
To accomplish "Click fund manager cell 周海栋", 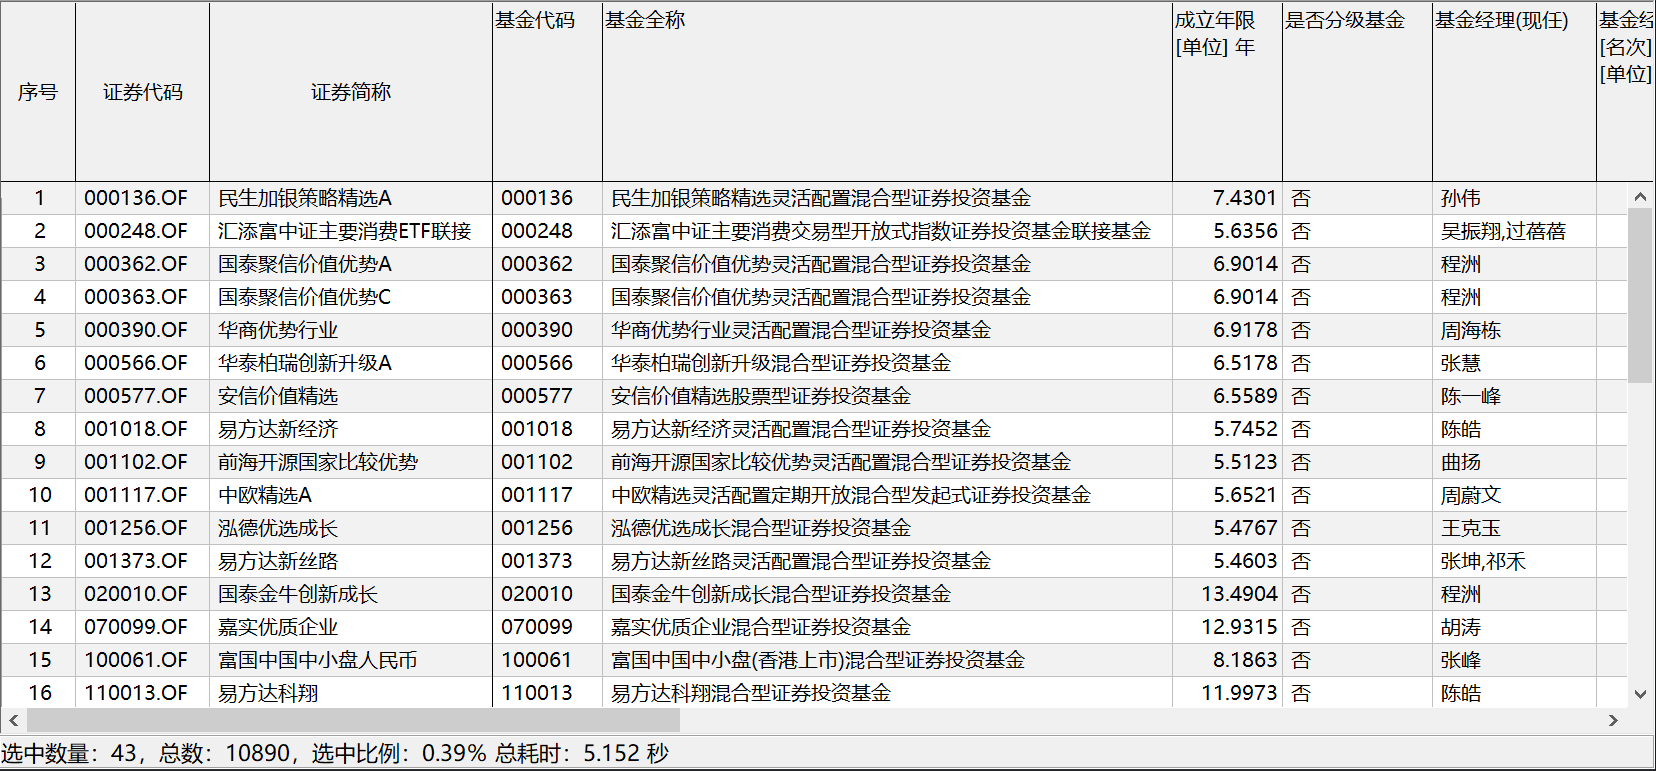I will coord(1514,330).
